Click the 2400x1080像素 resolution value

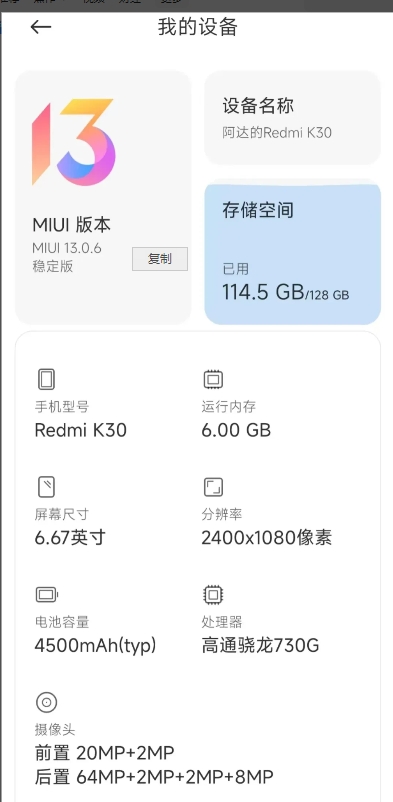click(x=267, y=538)
